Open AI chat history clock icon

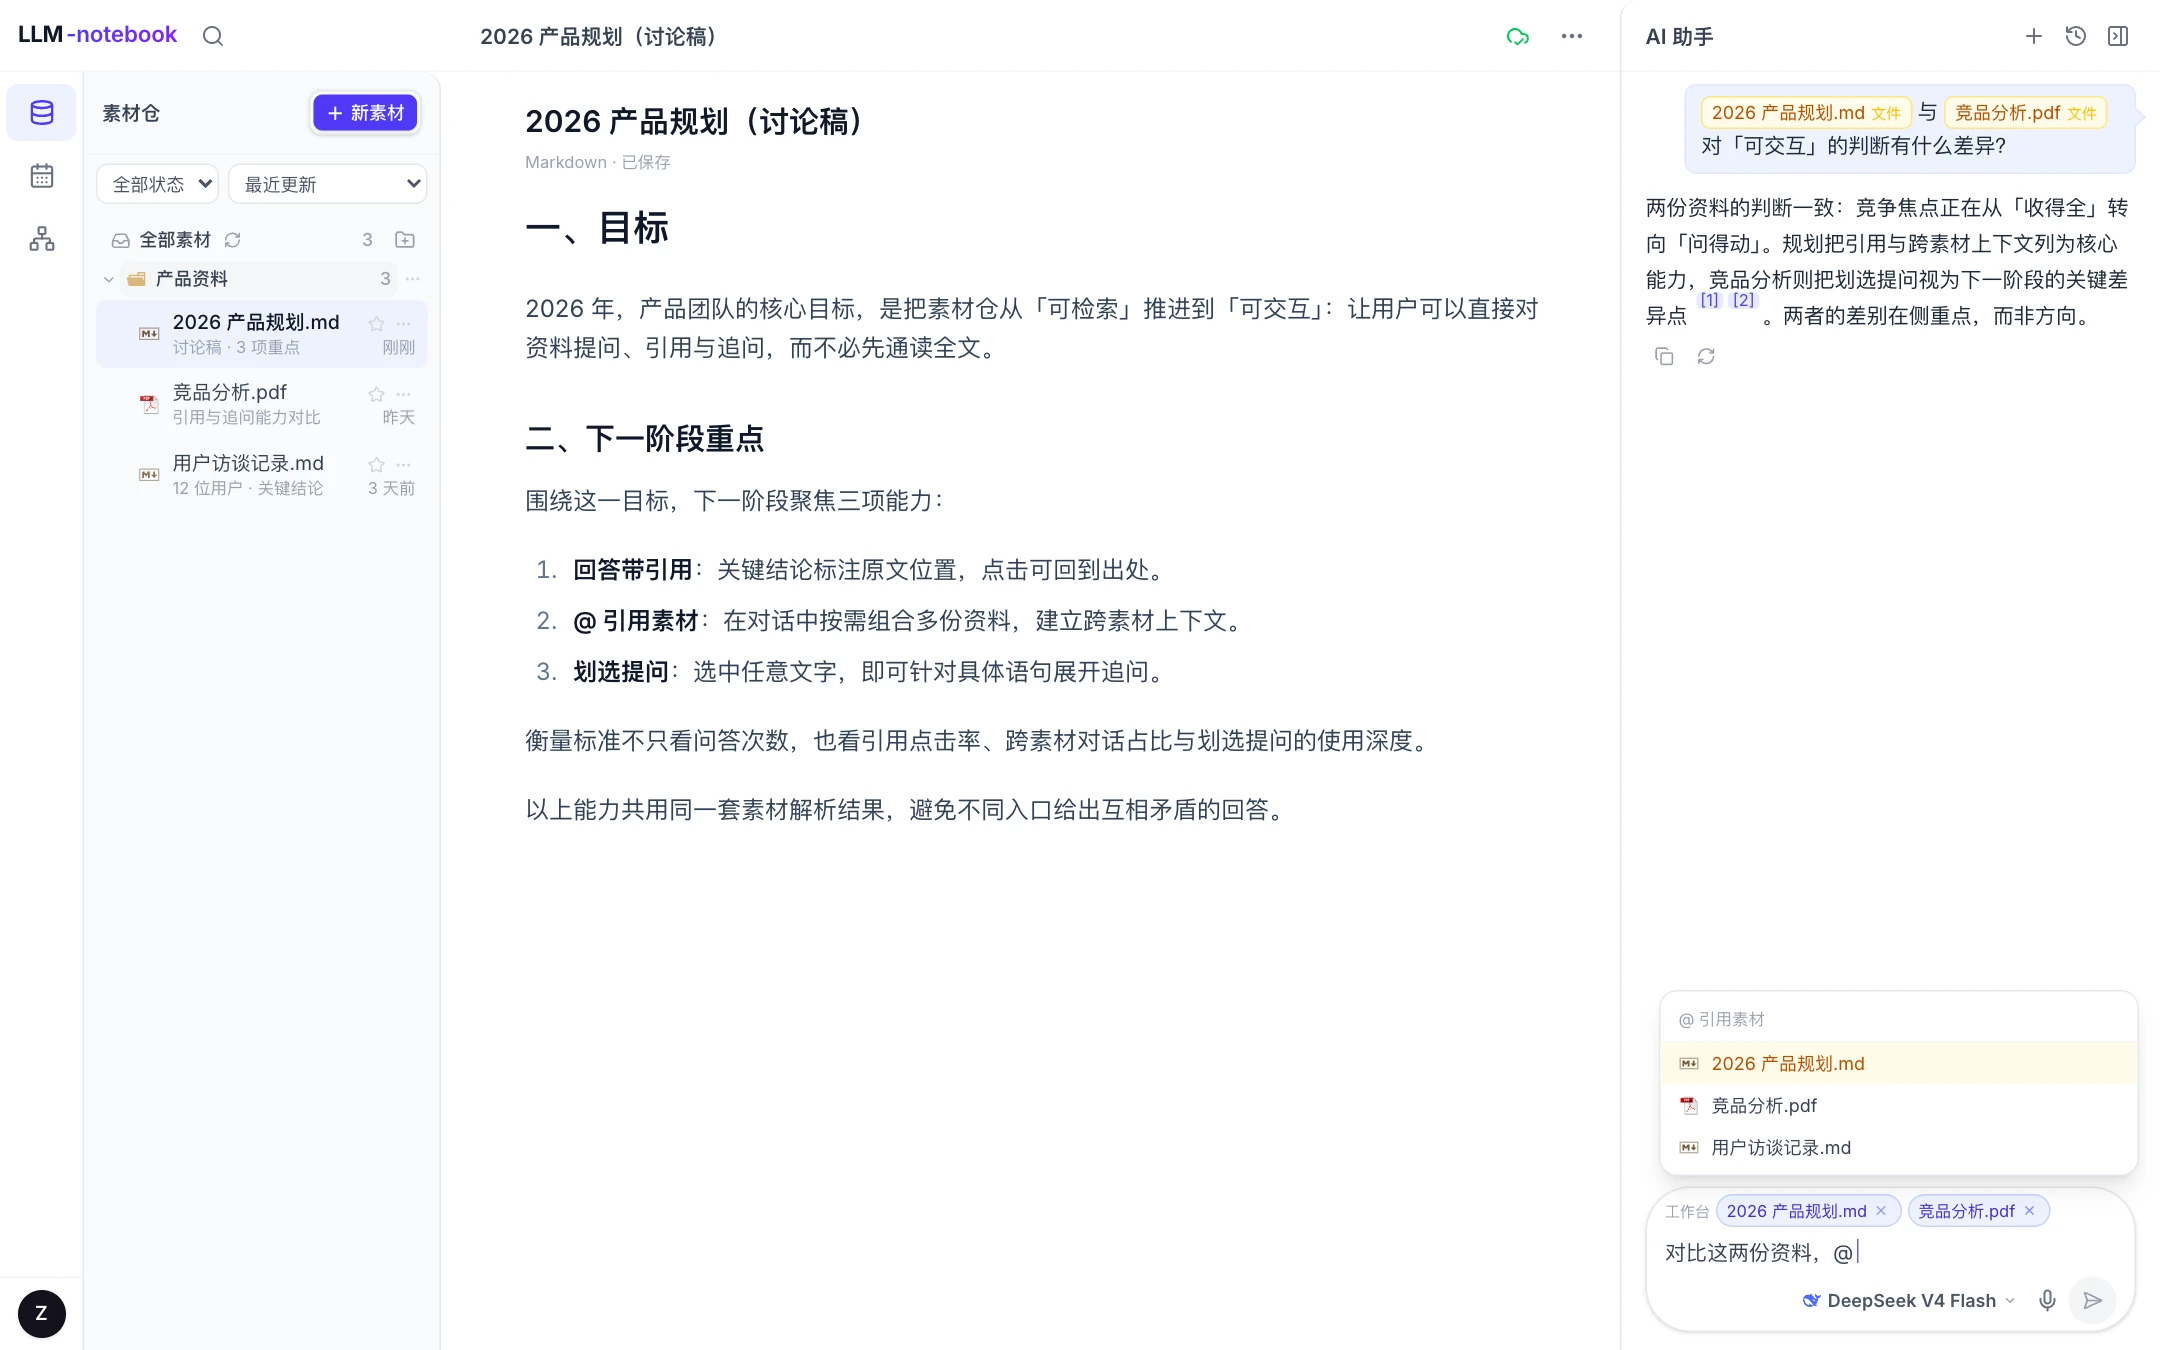tap(2076, 36)
